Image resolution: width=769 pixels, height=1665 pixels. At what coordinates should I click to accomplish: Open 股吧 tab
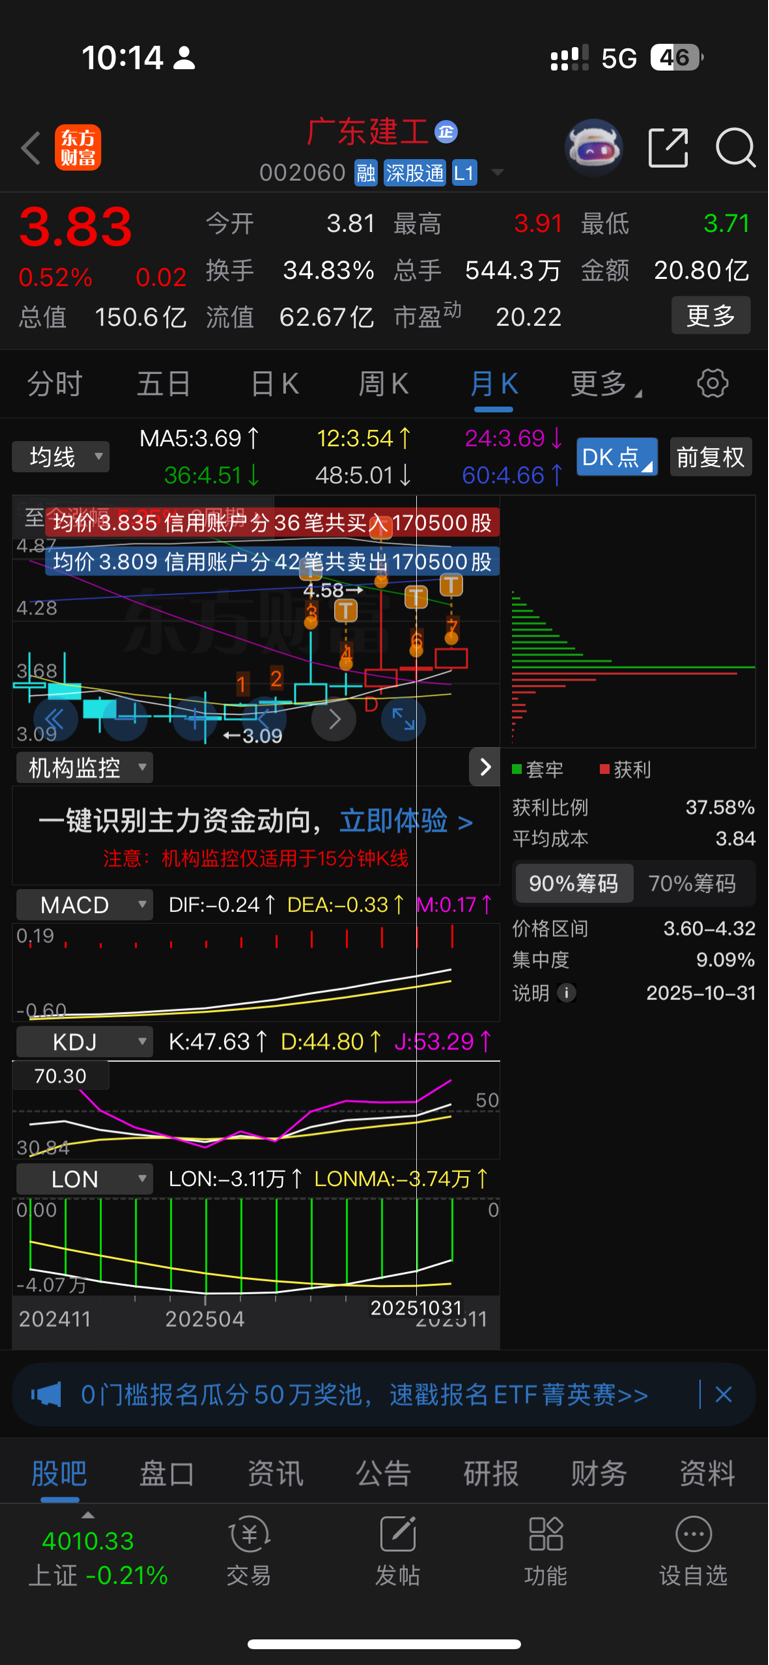(59, 1472)
